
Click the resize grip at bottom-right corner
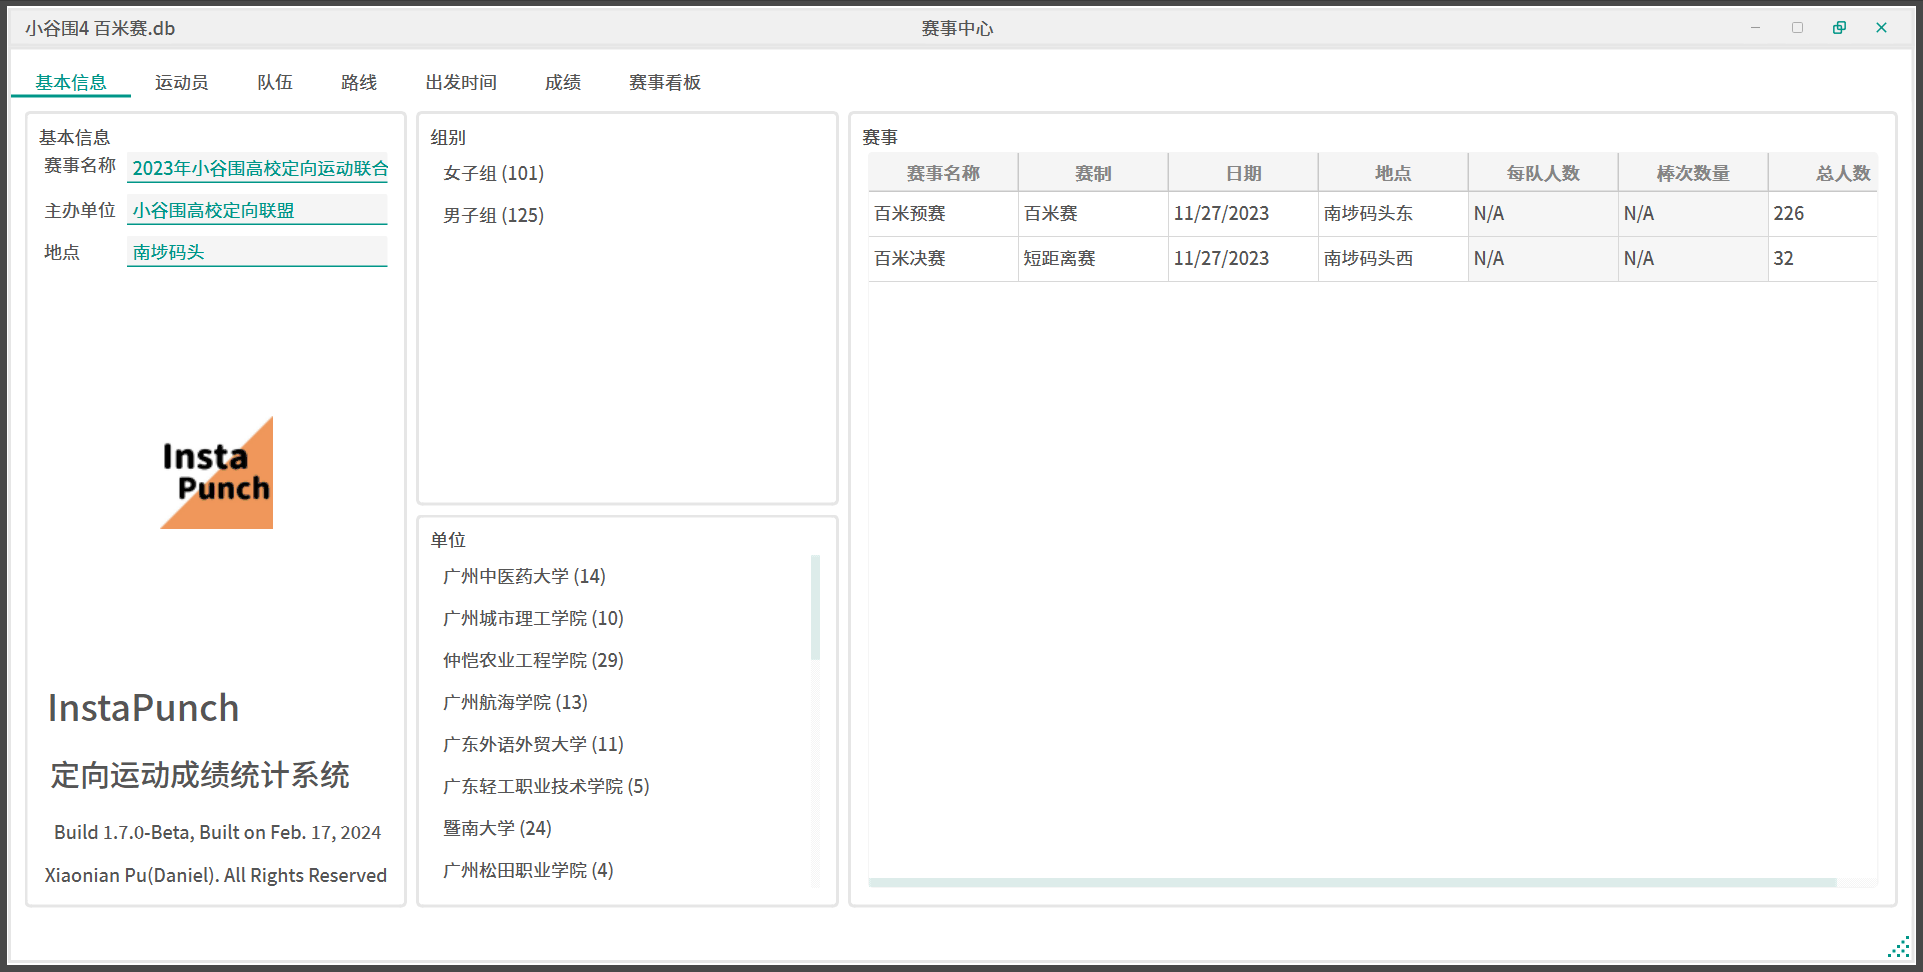1898,947
